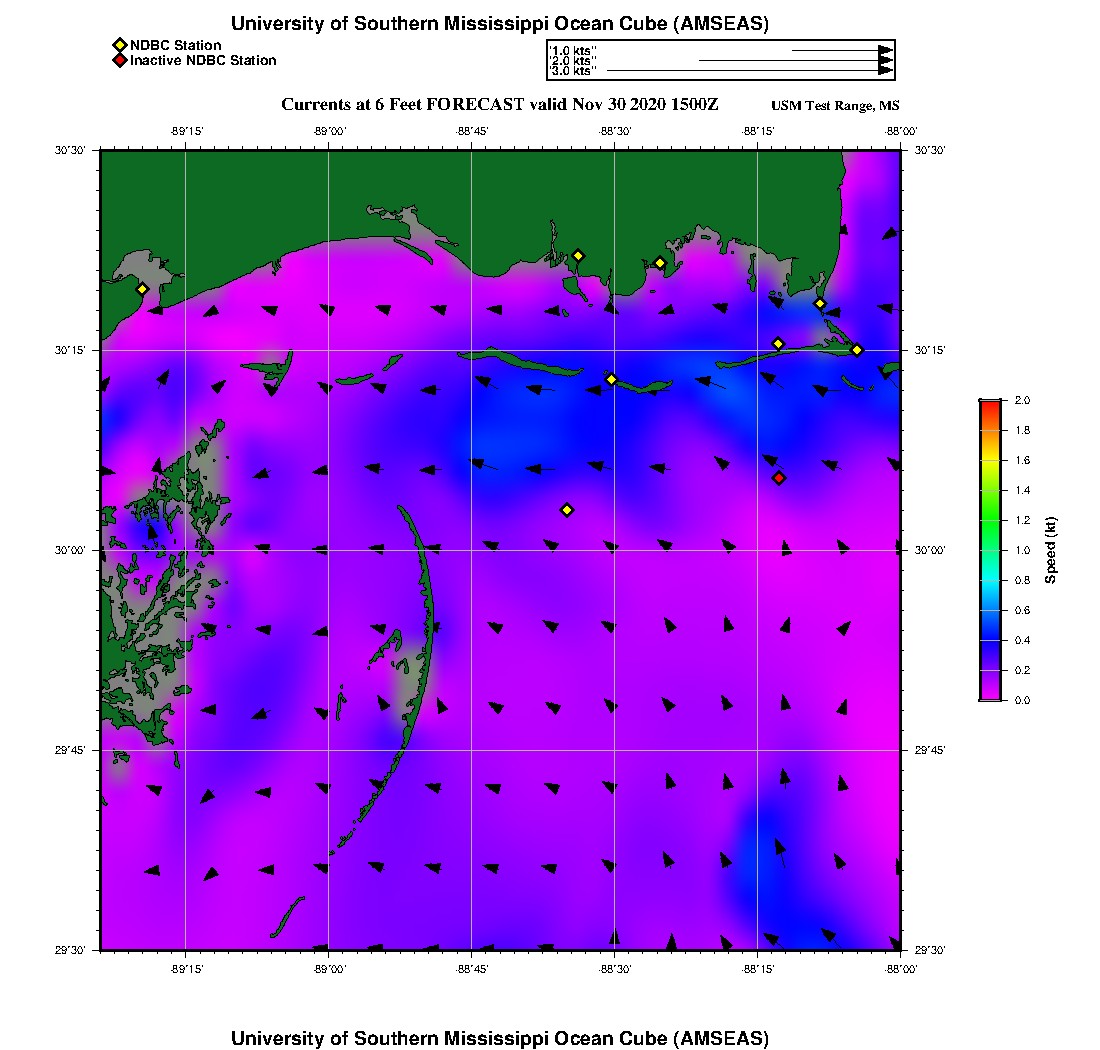Screen dimensions: 1100x1050
Task: Click the bottom AMSEAS Ocean Cube title
Action: [500, 1037]
